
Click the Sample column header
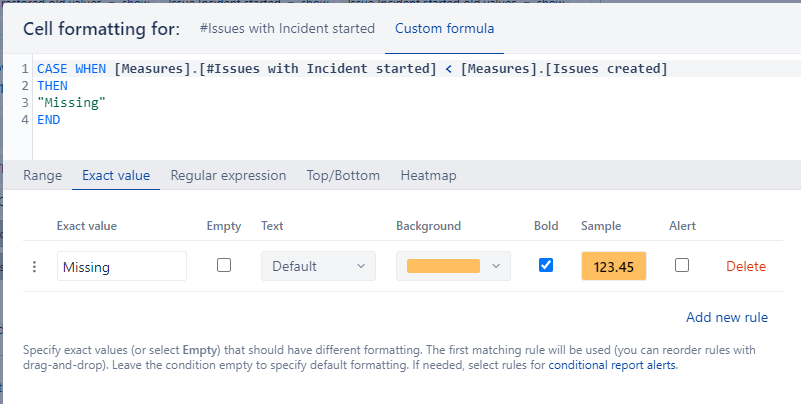[601, 226]
